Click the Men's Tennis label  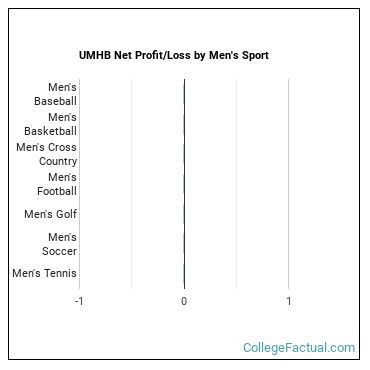tap(45, 273)
